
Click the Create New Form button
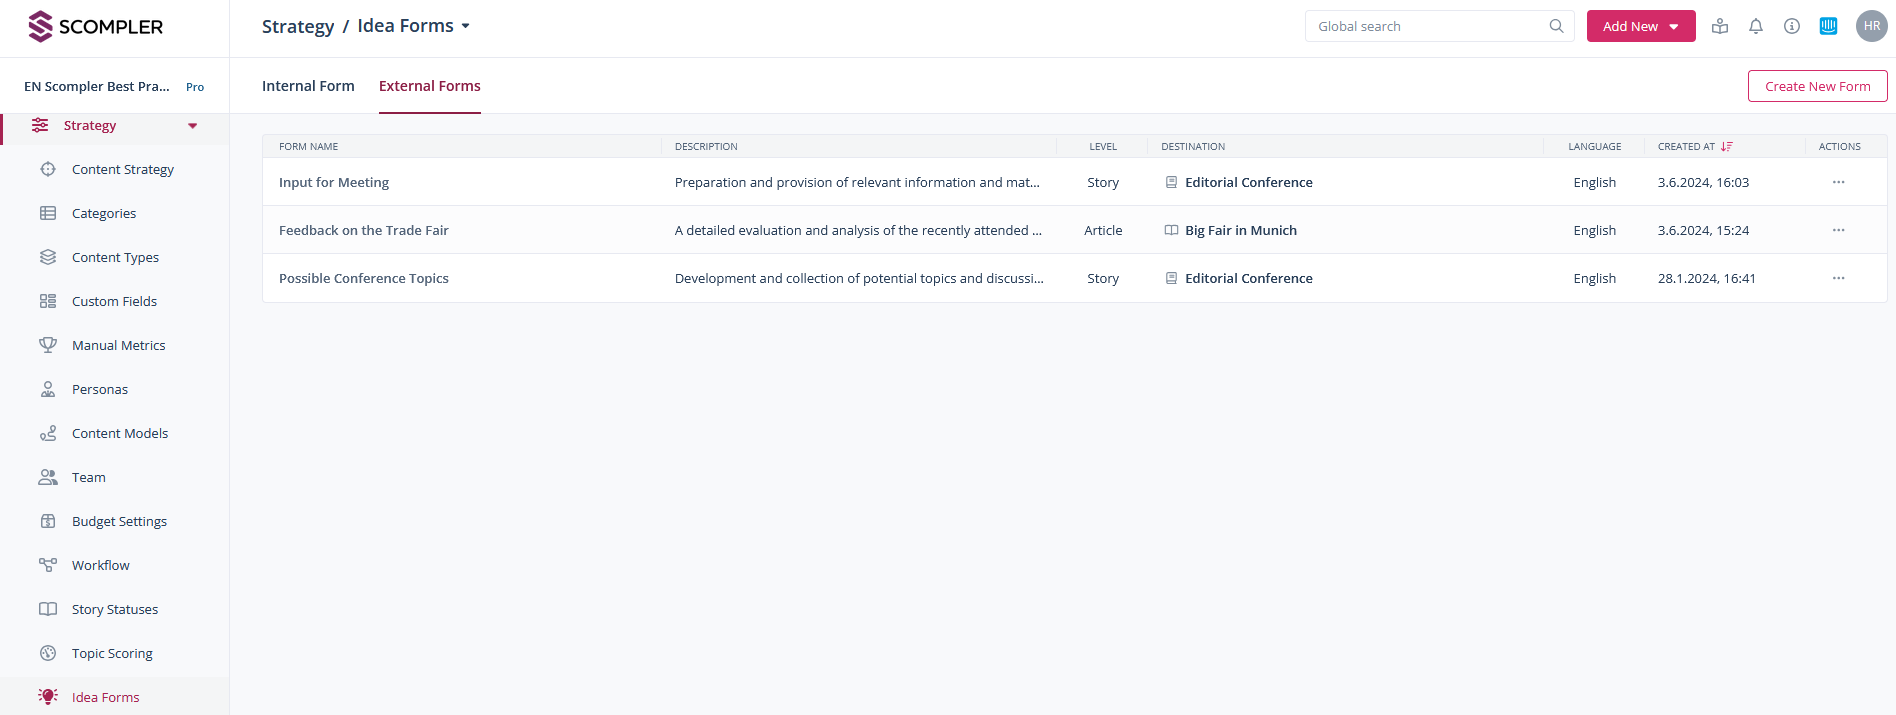[1817, 86]
